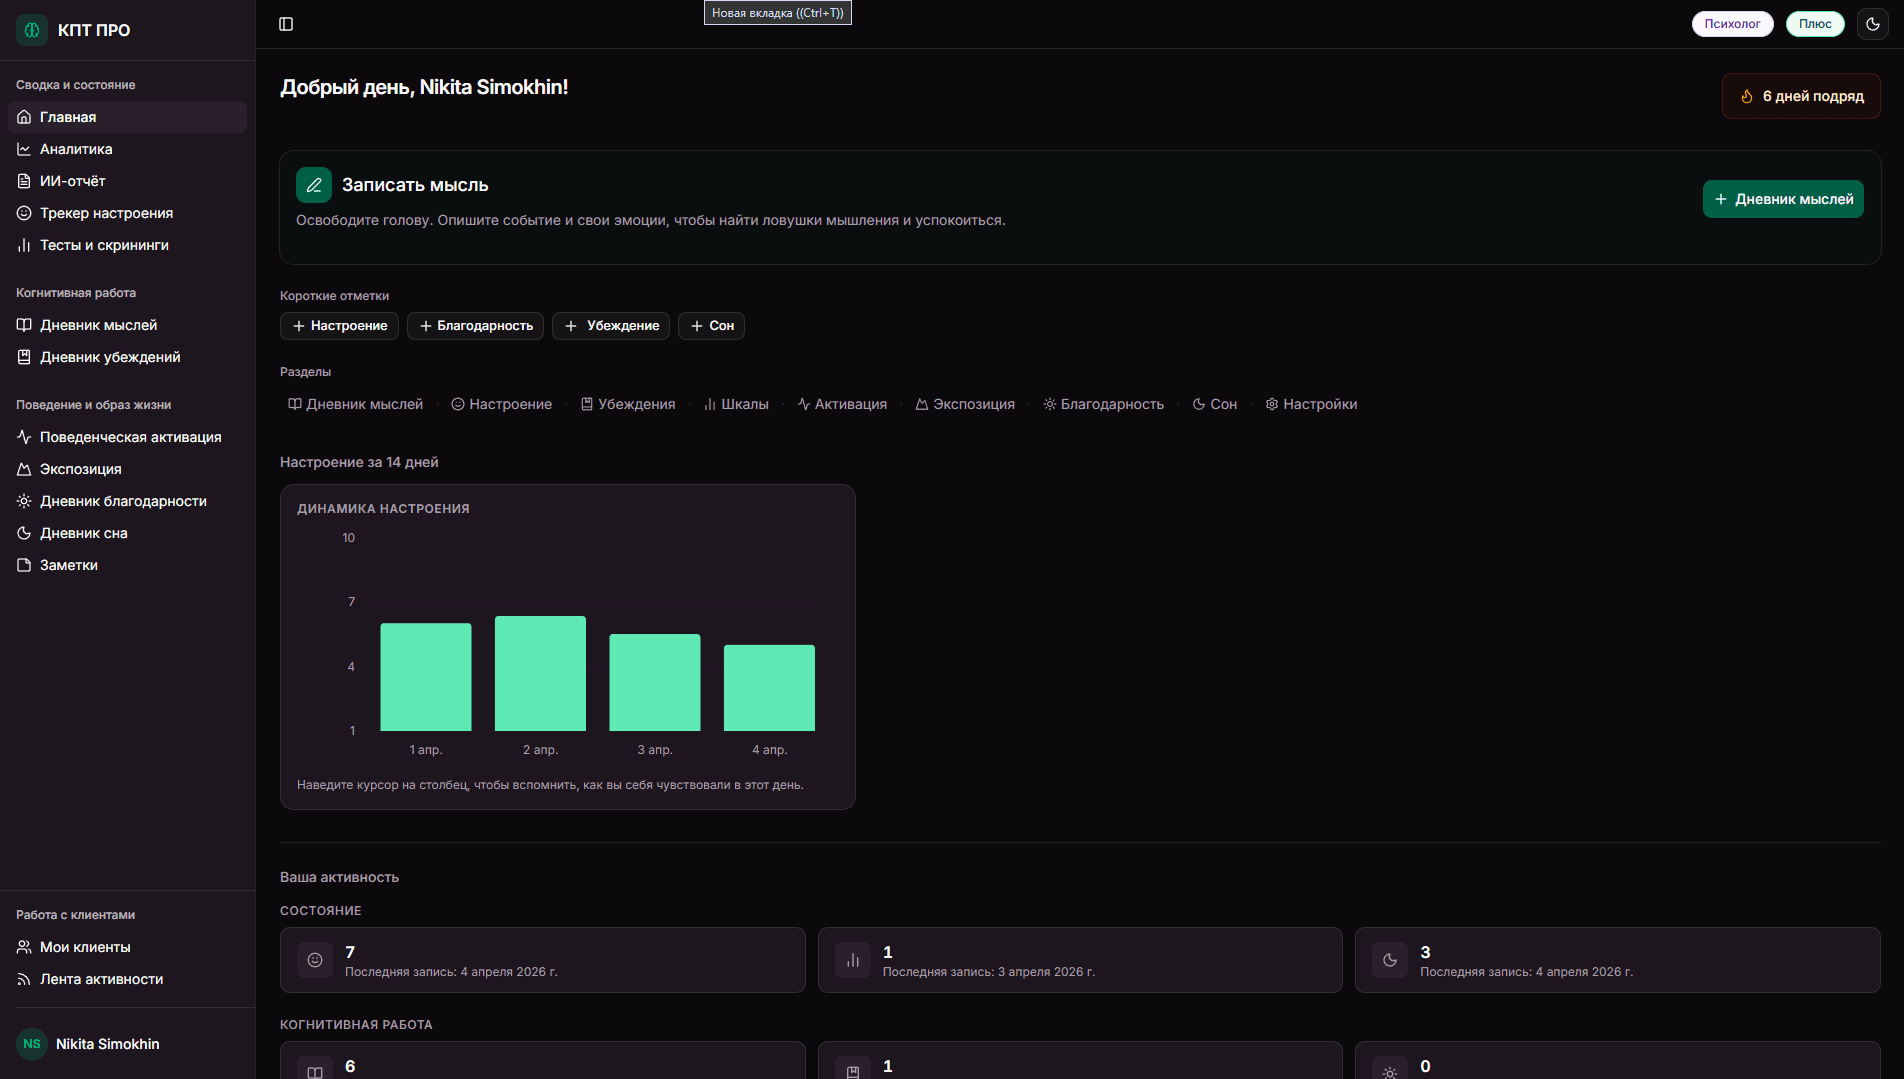Click the Плюс plan badge

tap(1815, 24)
